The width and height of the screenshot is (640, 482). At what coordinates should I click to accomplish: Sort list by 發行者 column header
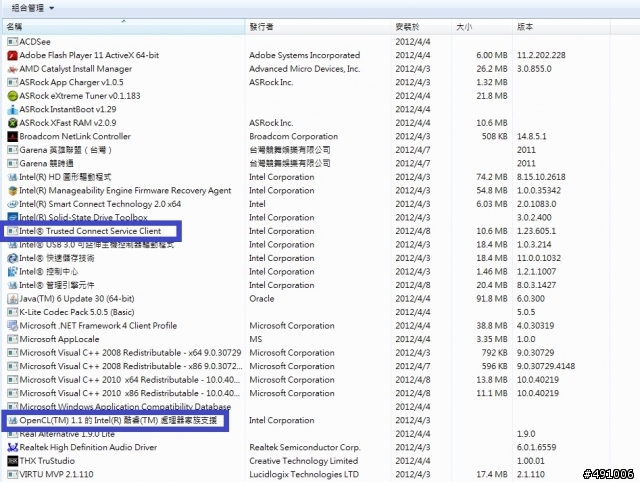(318, 27)
